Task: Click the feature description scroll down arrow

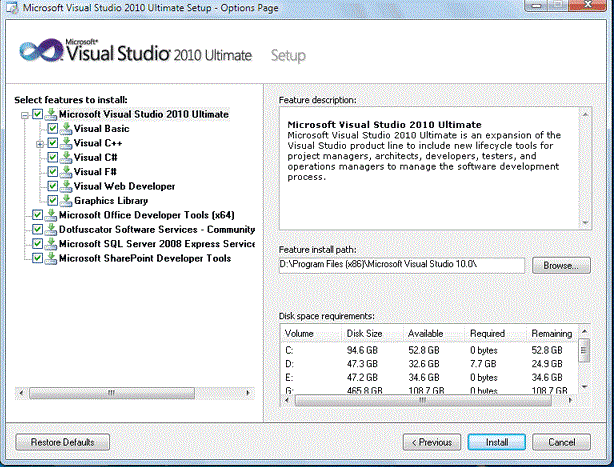Action: point(585,222)
